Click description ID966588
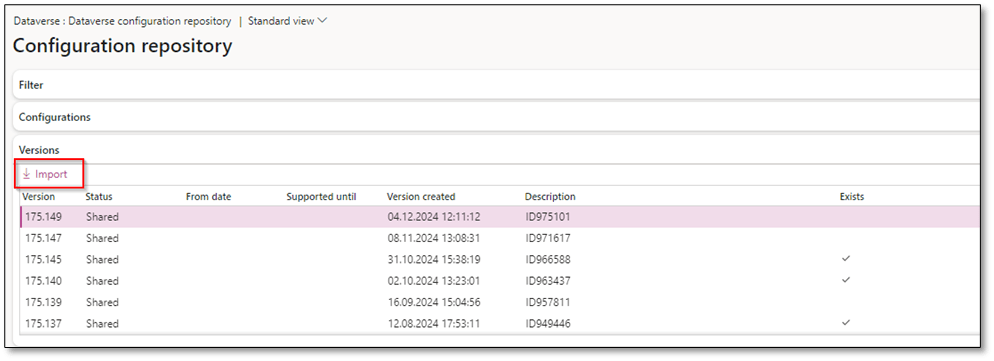This screenshot has width=994, height=361. tap(548, 259)
